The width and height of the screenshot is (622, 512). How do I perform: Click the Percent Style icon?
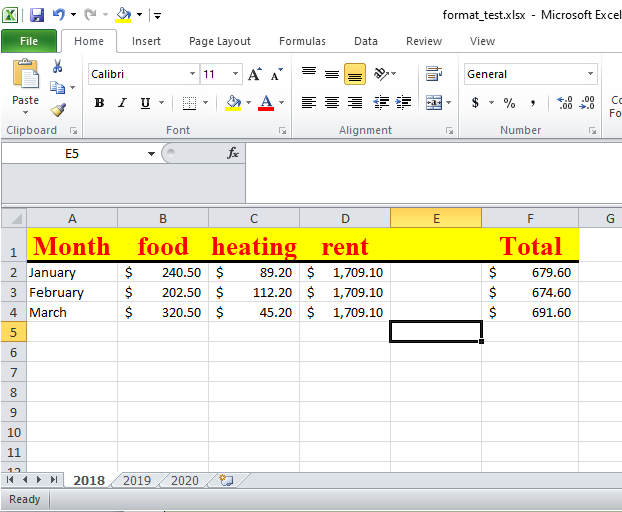click(509, 103)
